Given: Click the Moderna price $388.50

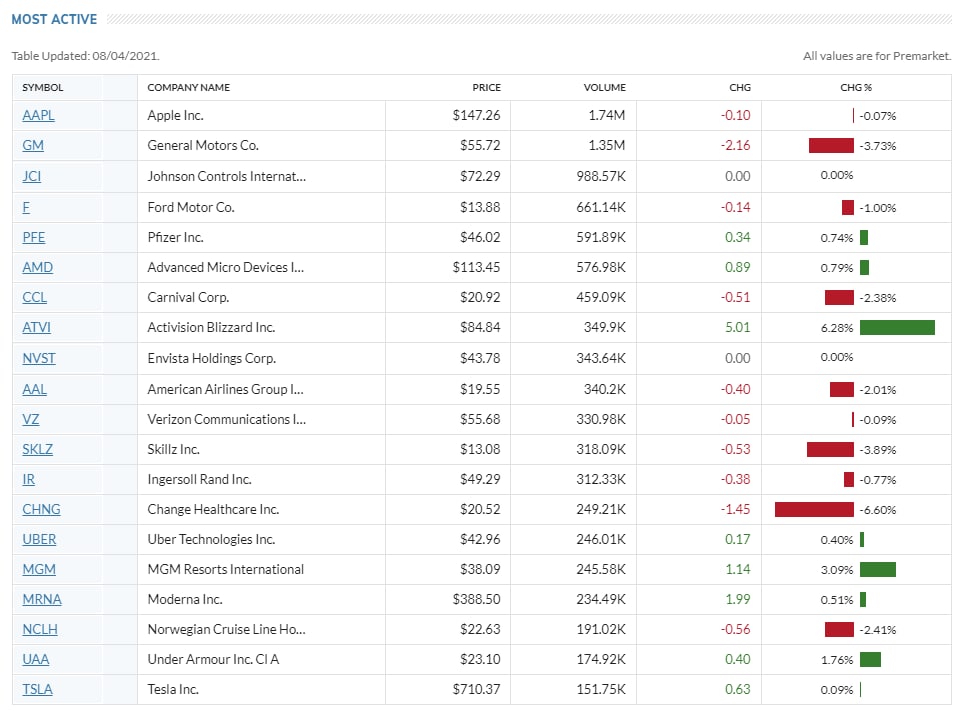Looking at the screenshot, I should tap(476, 599).
